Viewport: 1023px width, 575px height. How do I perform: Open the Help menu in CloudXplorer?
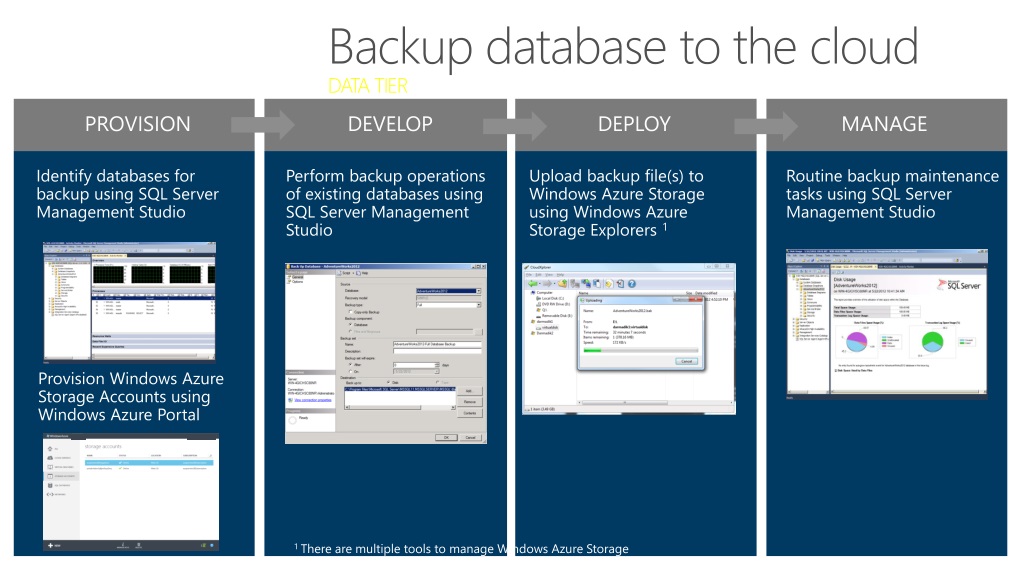[x=560, y=275]
